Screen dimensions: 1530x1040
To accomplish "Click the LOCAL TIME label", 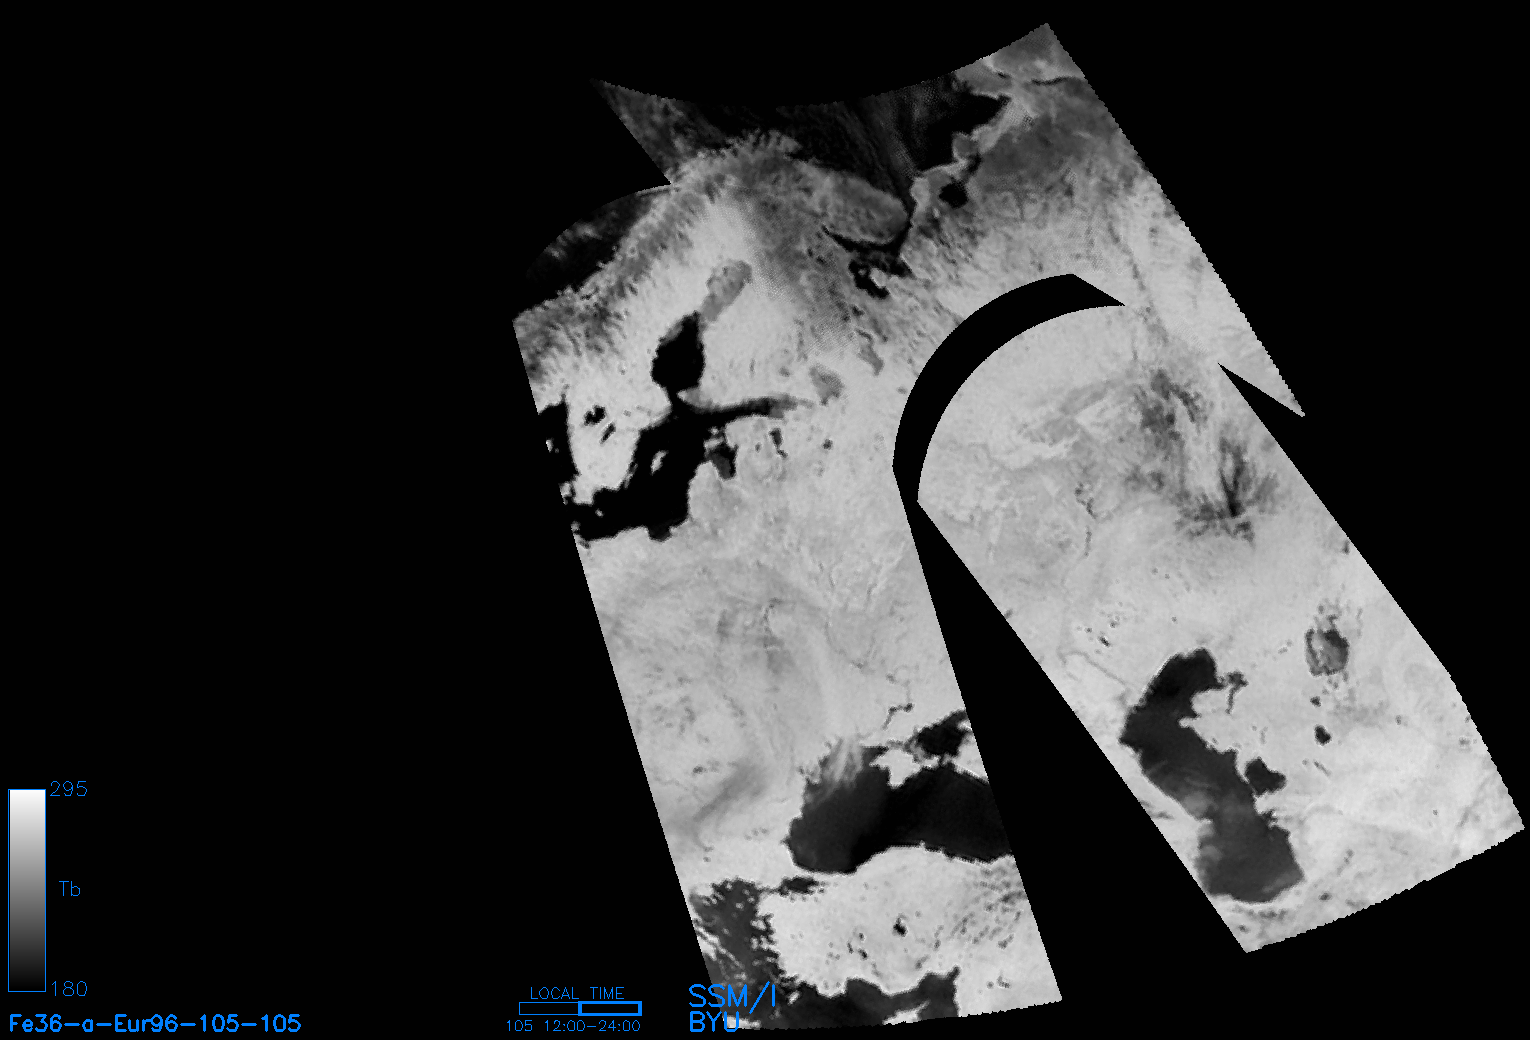I will (577, 993).
